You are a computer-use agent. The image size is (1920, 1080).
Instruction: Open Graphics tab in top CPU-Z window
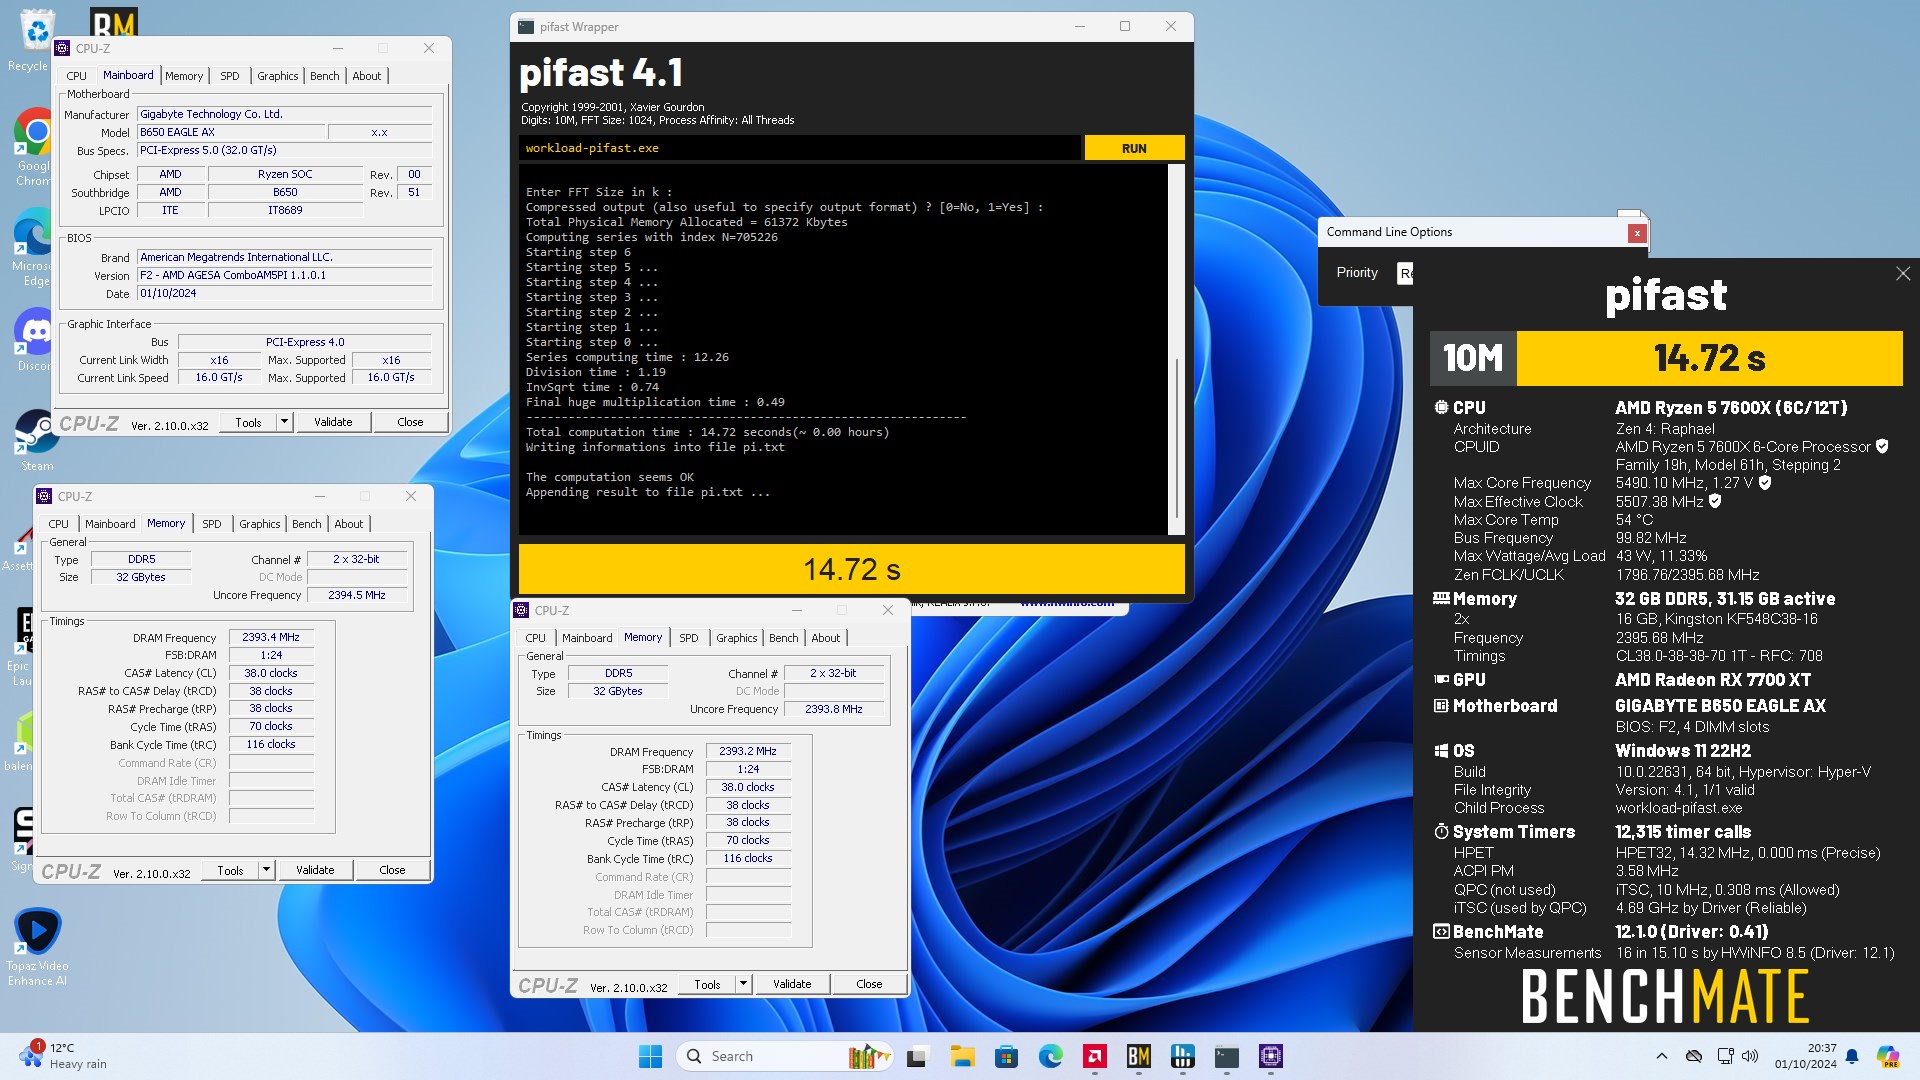278,76
